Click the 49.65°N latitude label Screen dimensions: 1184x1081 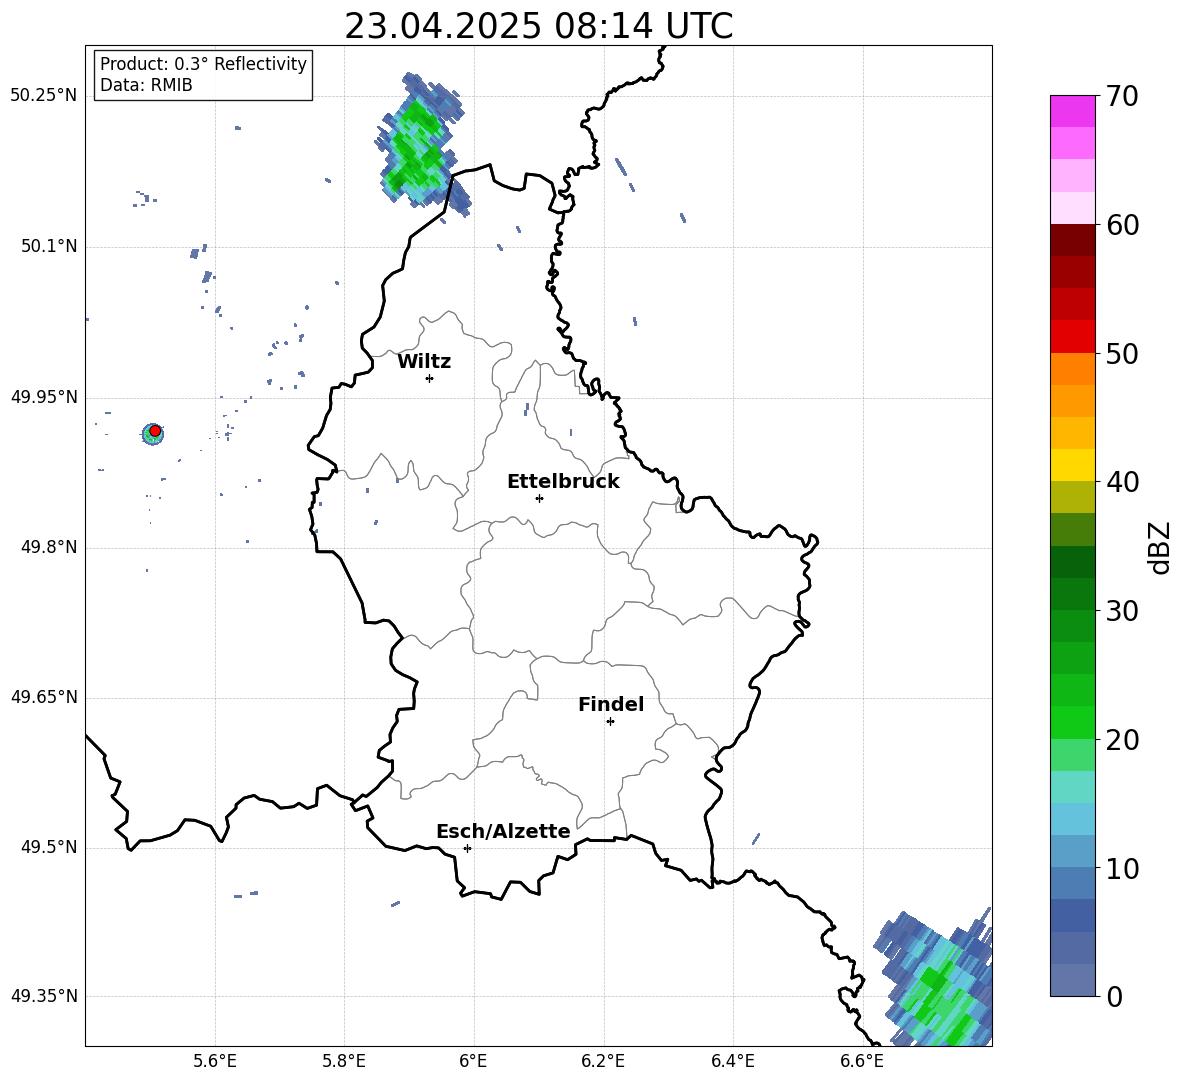pyautogui.click(x=44, y=697)
